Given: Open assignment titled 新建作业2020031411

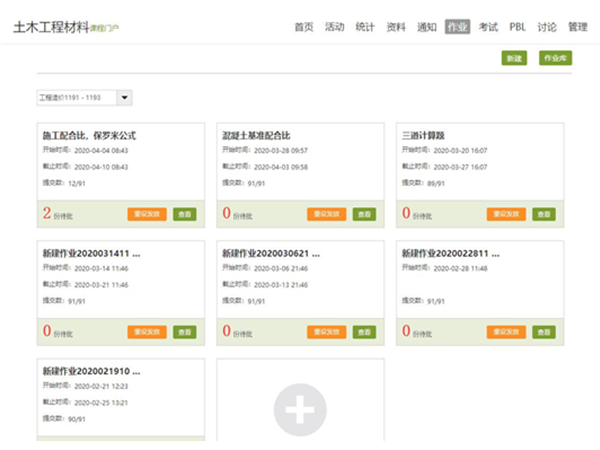Looking at the screenshot, I should (x=90, y=254).
